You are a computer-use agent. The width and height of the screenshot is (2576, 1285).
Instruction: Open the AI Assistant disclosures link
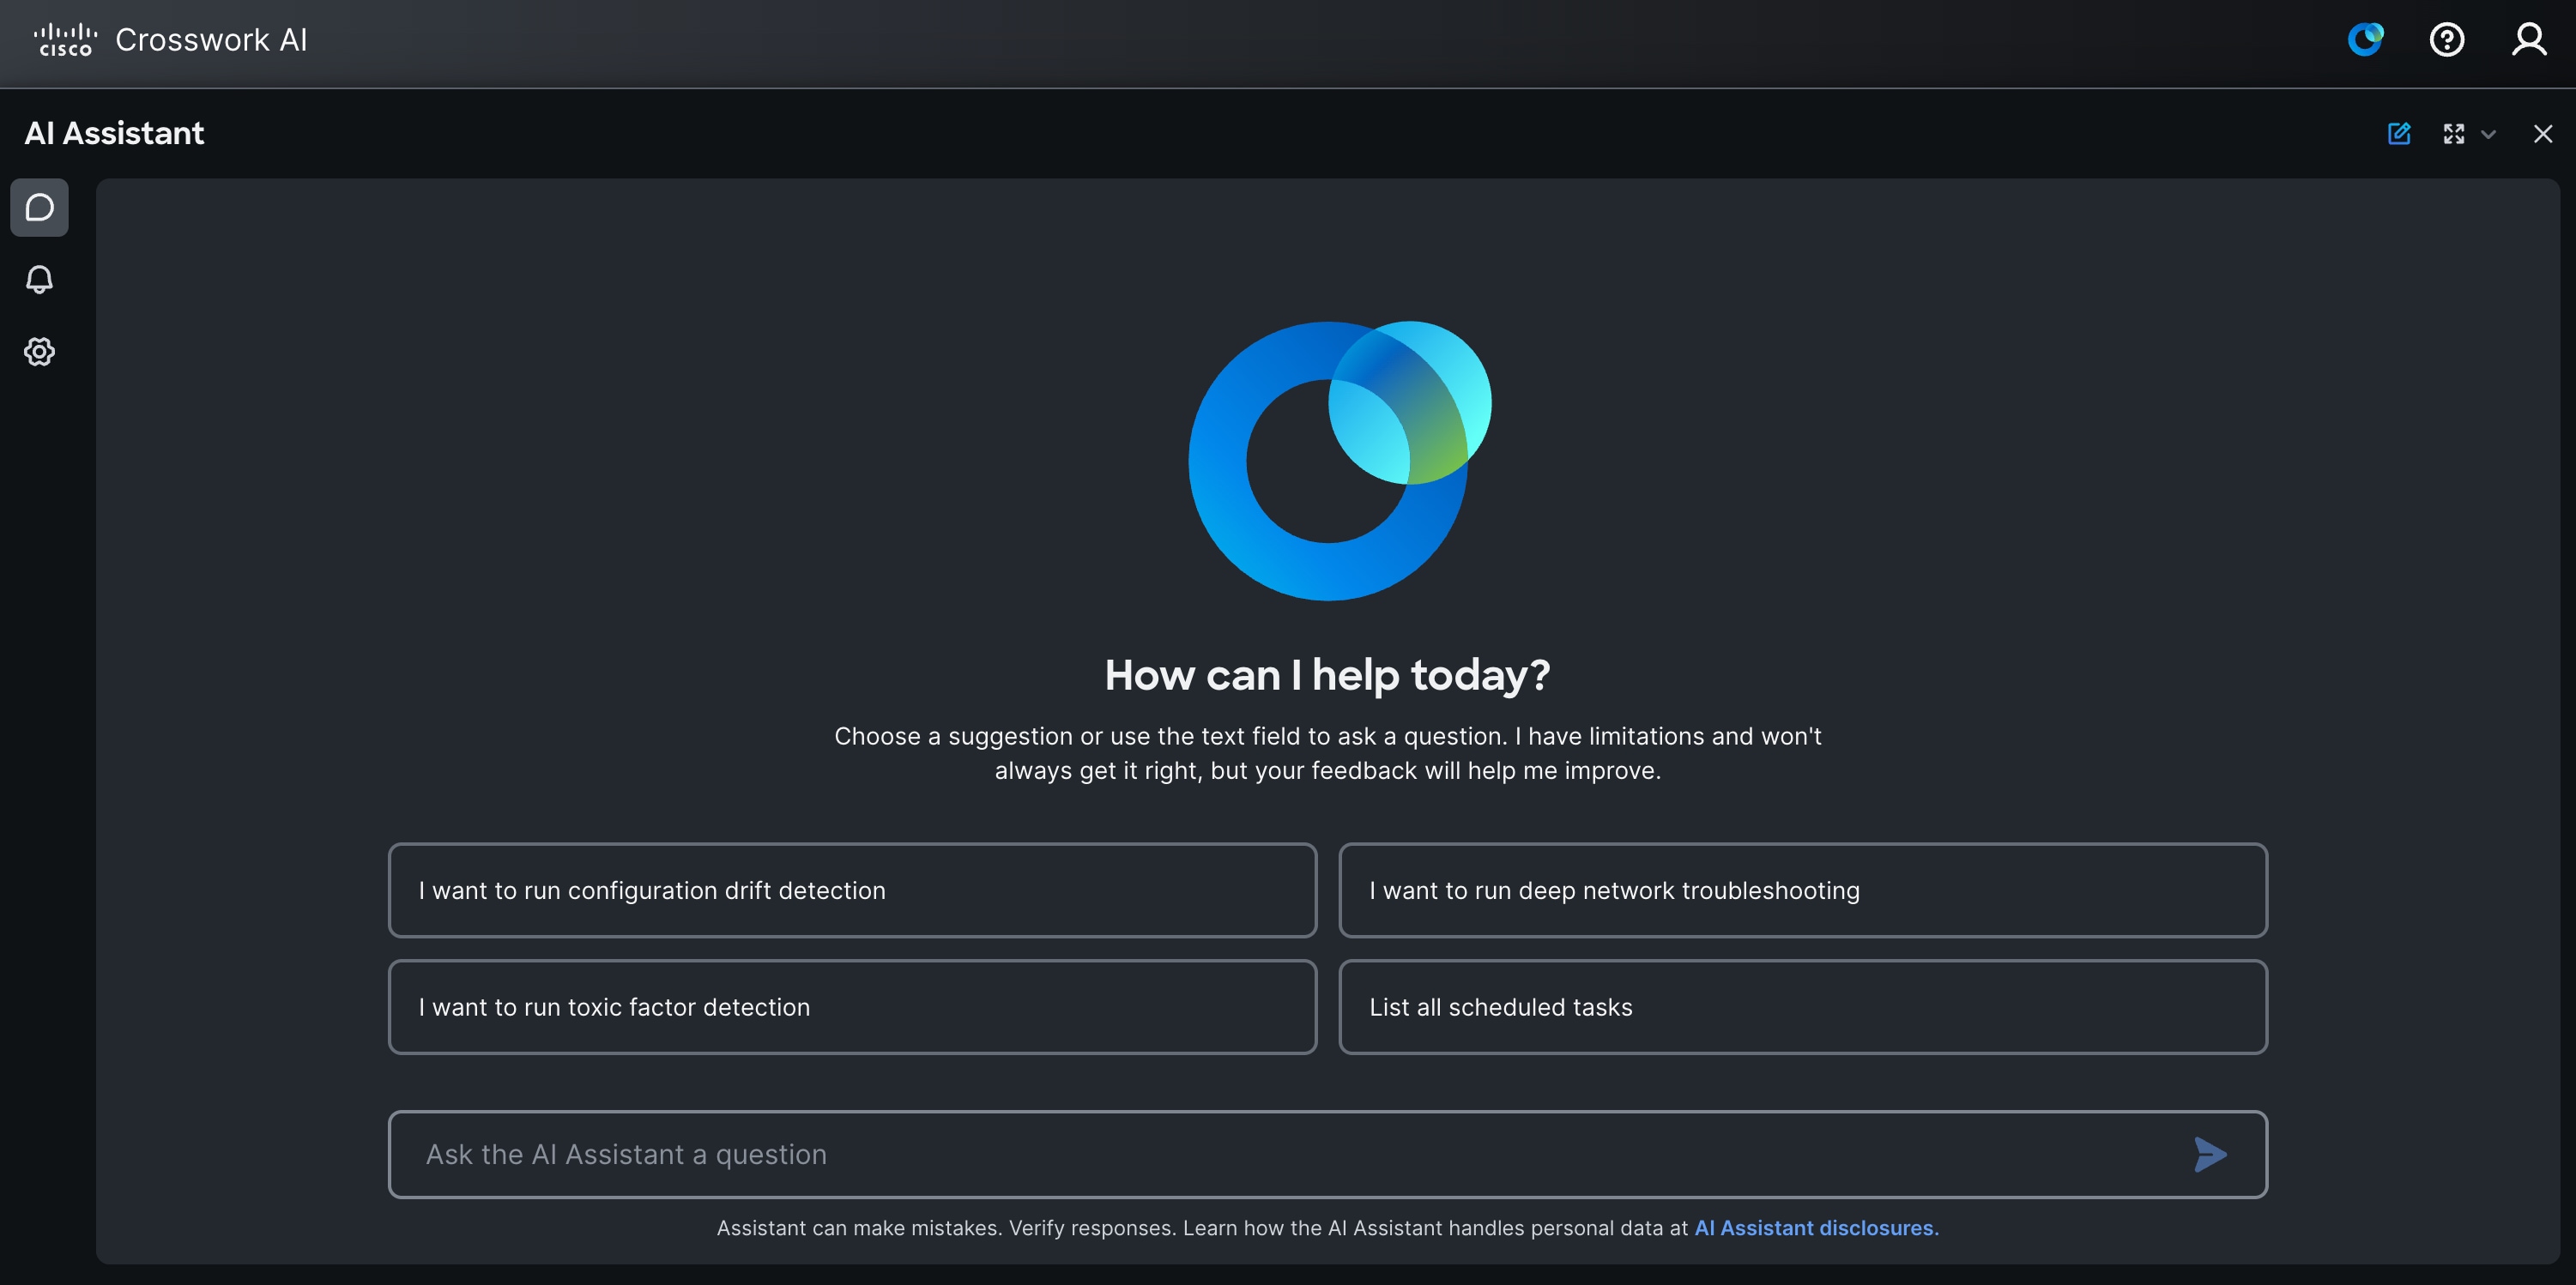click(x=1816, y=1228)
